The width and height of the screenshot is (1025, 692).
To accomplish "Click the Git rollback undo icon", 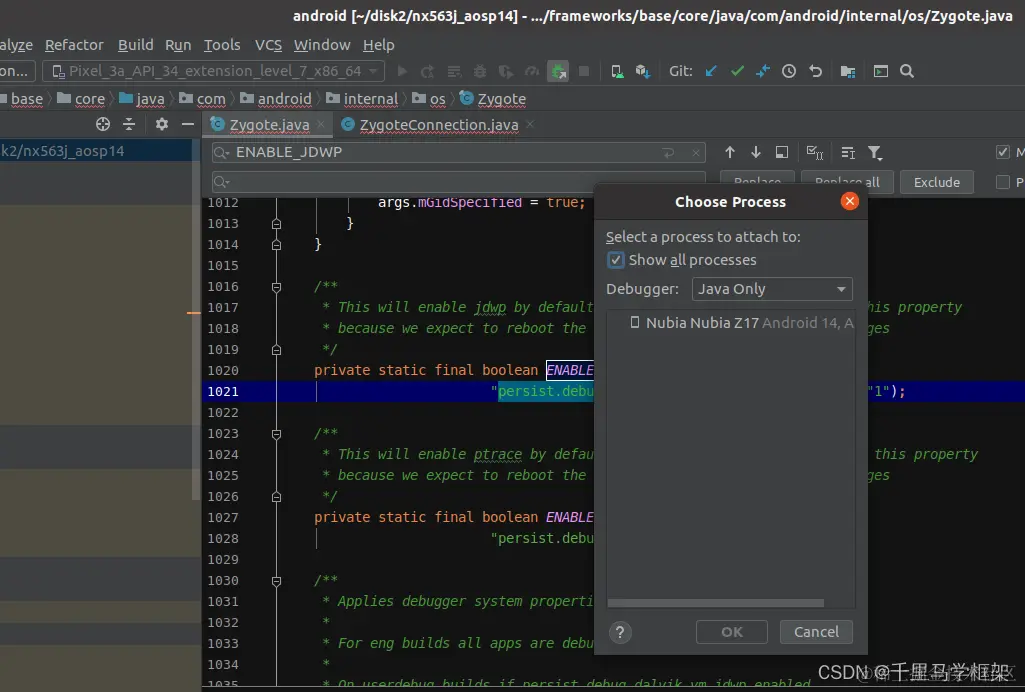I will point(815,71).
